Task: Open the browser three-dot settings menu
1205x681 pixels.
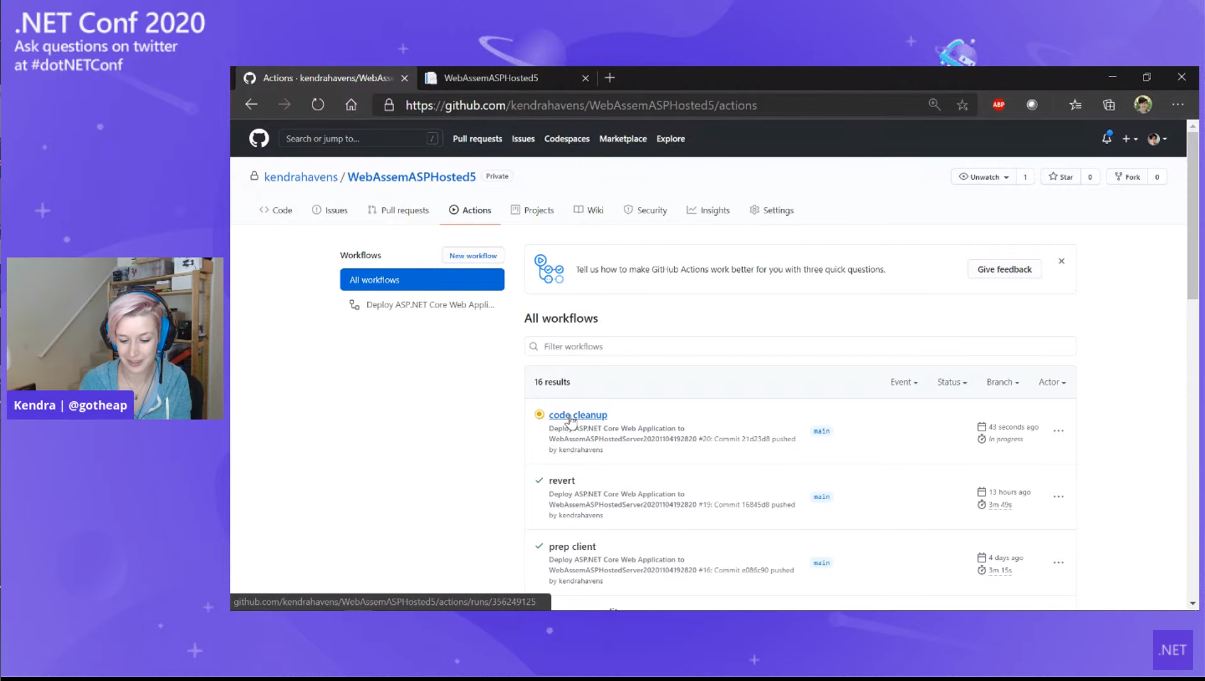Action: (x=1177, y=104)
